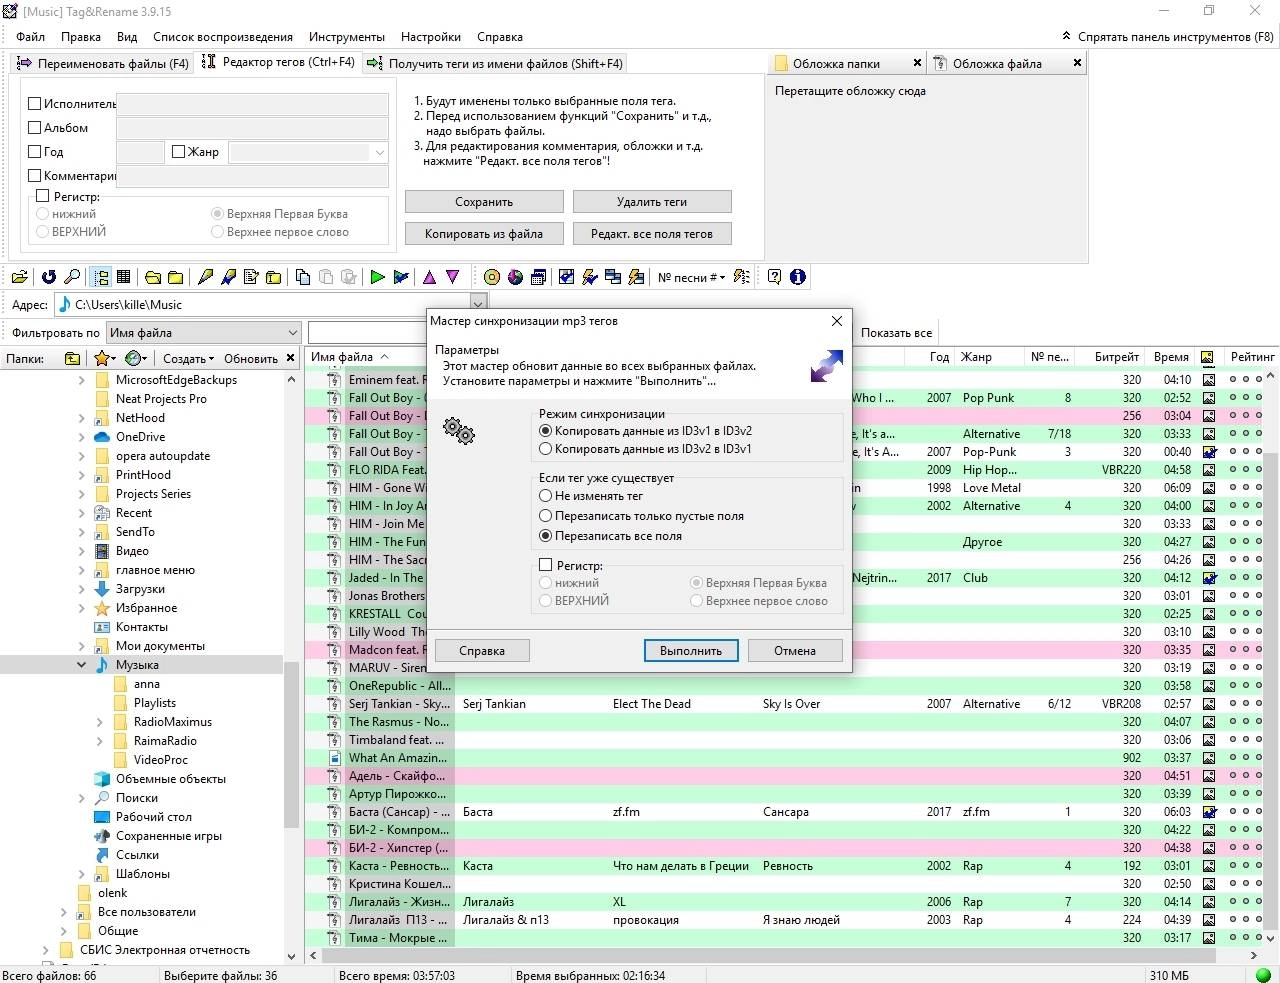The width and height of the screenshot is (1280, 983).
Task: Open the address path dropdown
Action: 478,304
